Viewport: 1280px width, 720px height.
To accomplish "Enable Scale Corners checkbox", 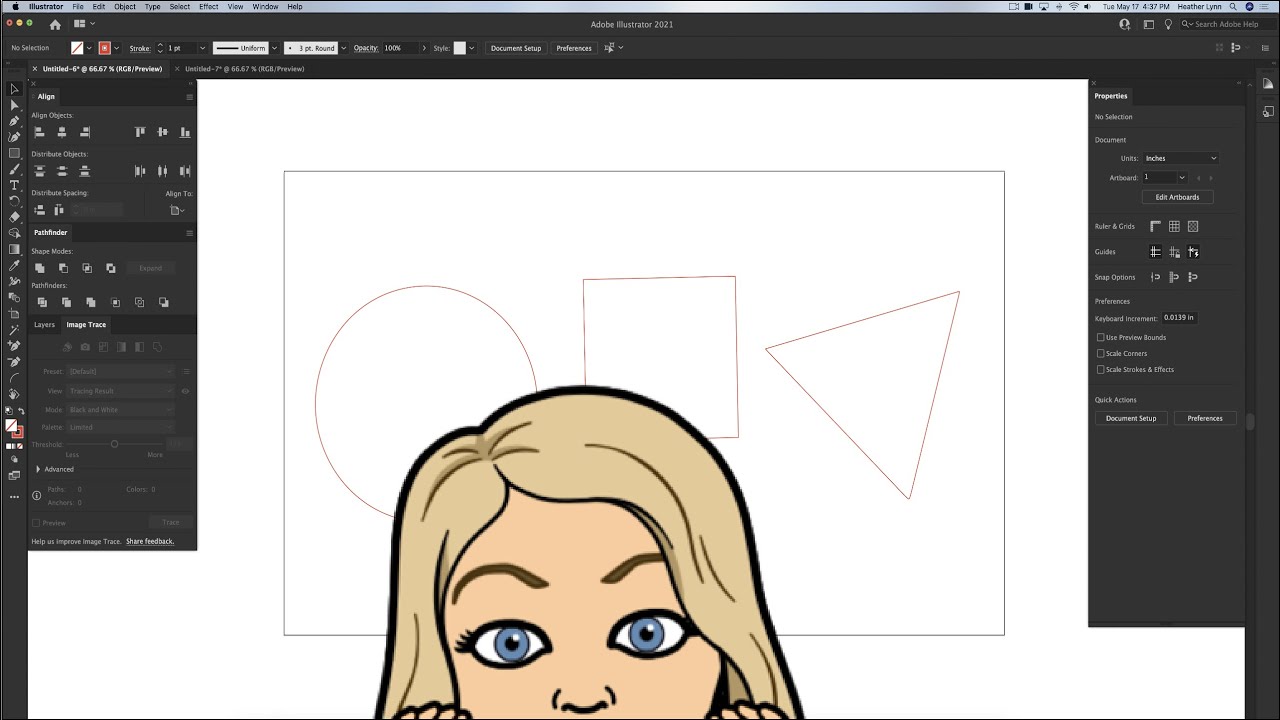I will [x=1101, y=353].
